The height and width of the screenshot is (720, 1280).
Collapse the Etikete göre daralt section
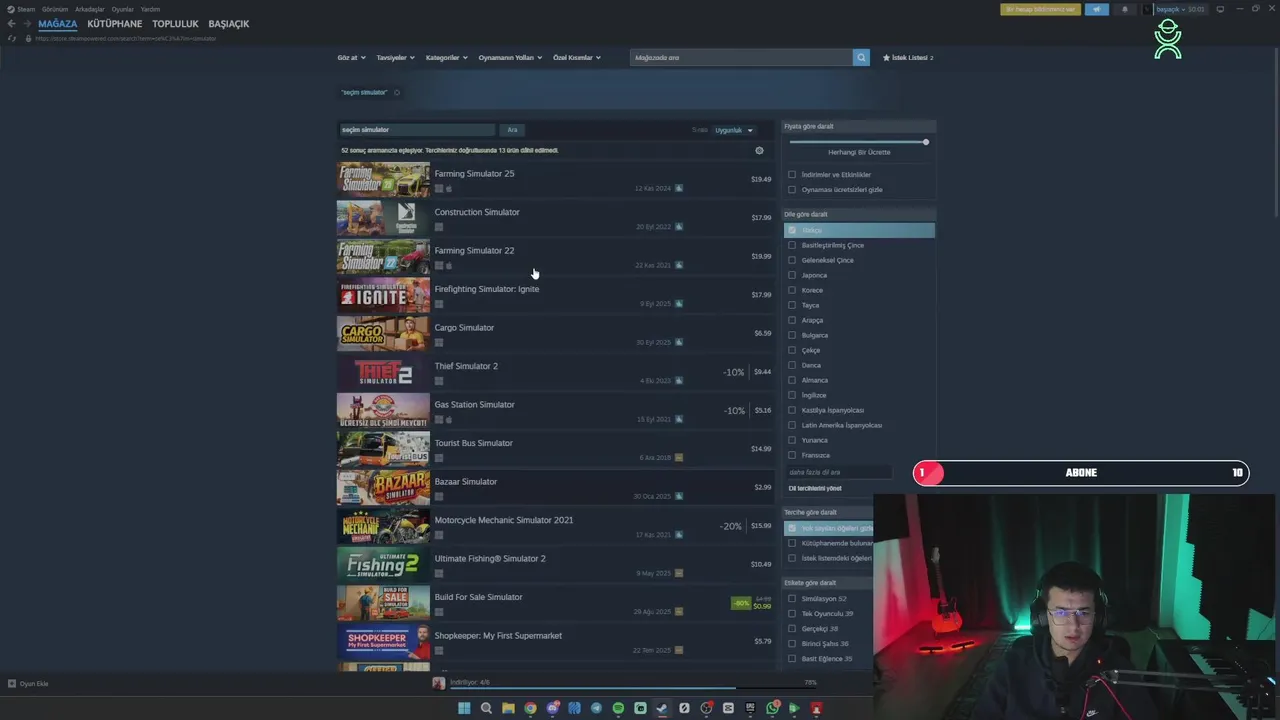click(x=828, y=582)
